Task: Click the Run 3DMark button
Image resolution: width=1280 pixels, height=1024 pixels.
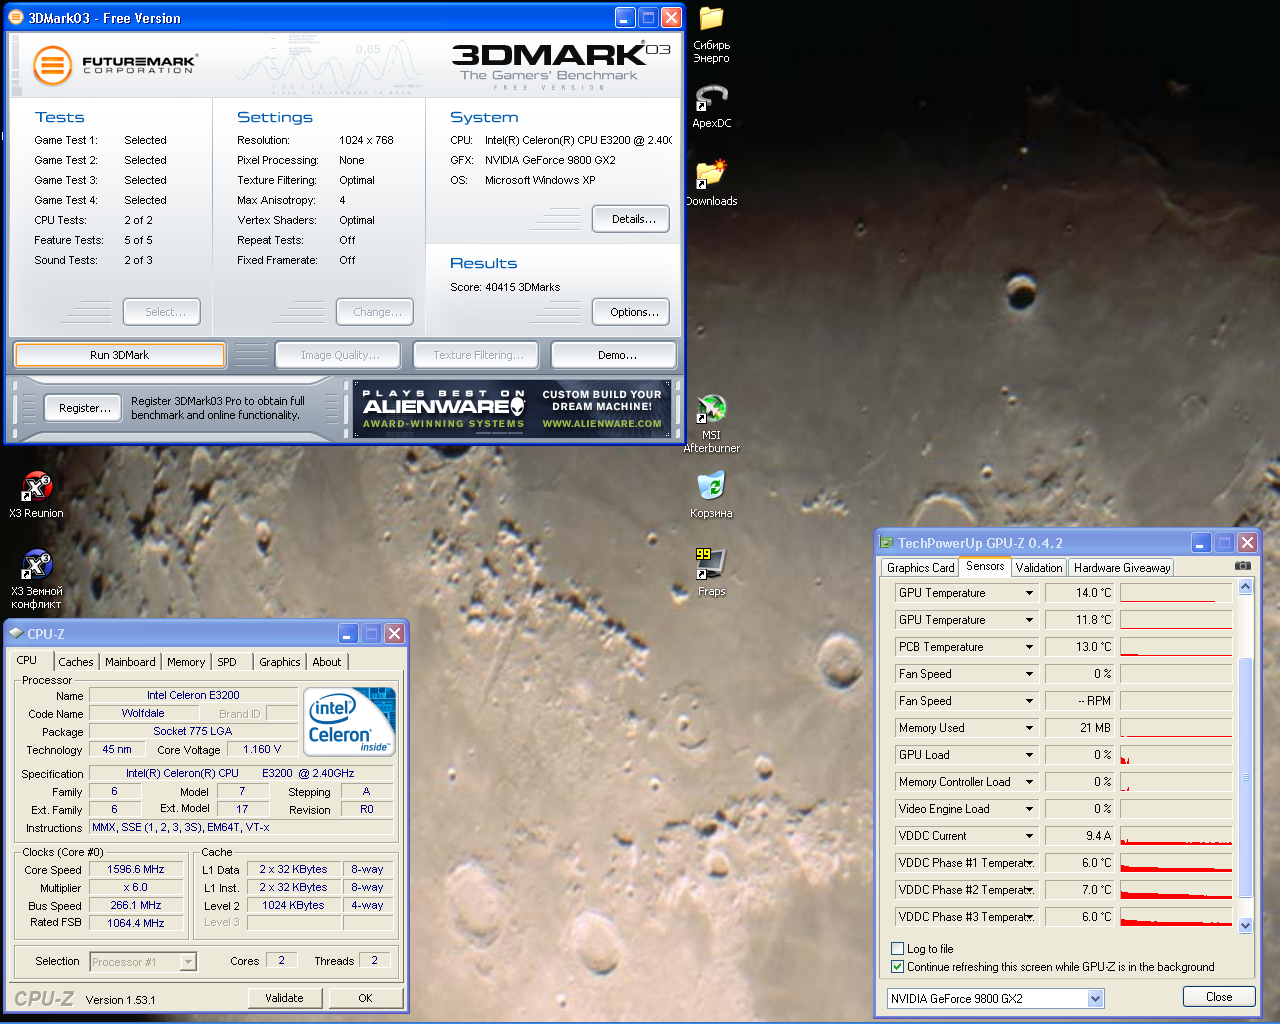Action: 119,355
